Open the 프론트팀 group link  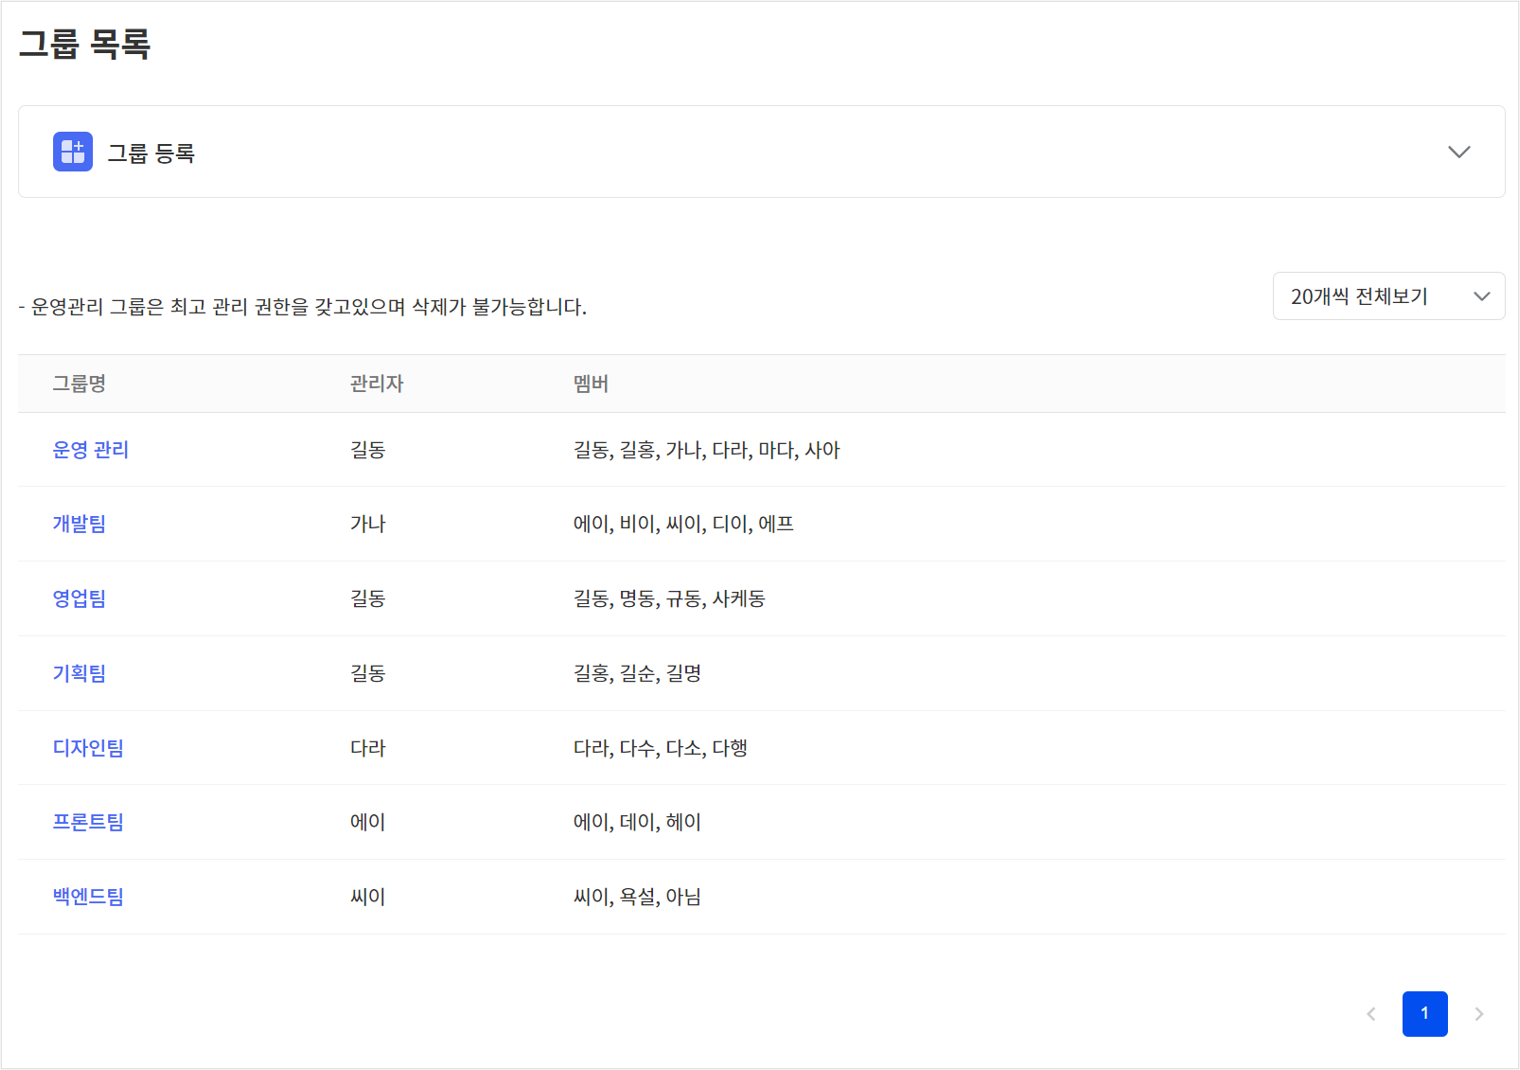[88, 822]
